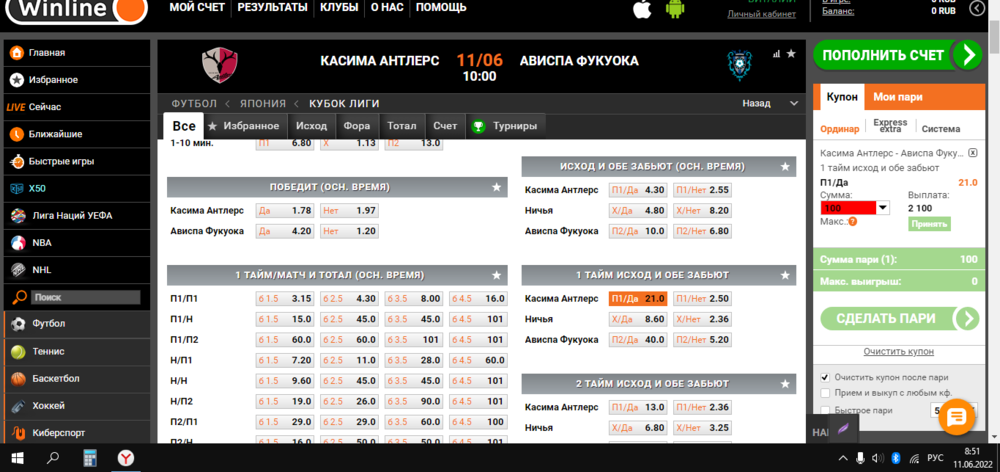Toggle Очистить купон после пари checkbox
The height and width of the screenshot is (472, 1000).
pos(825,377)
